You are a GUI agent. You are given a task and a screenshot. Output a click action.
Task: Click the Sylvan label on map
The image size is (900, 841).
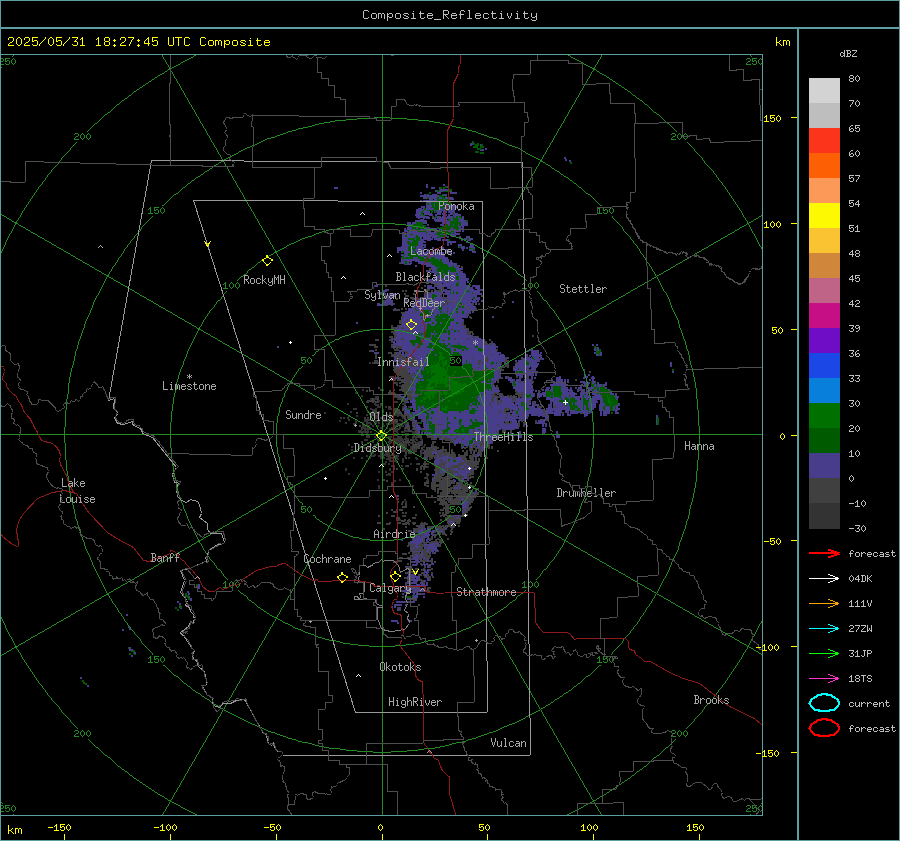click(382, 295)
